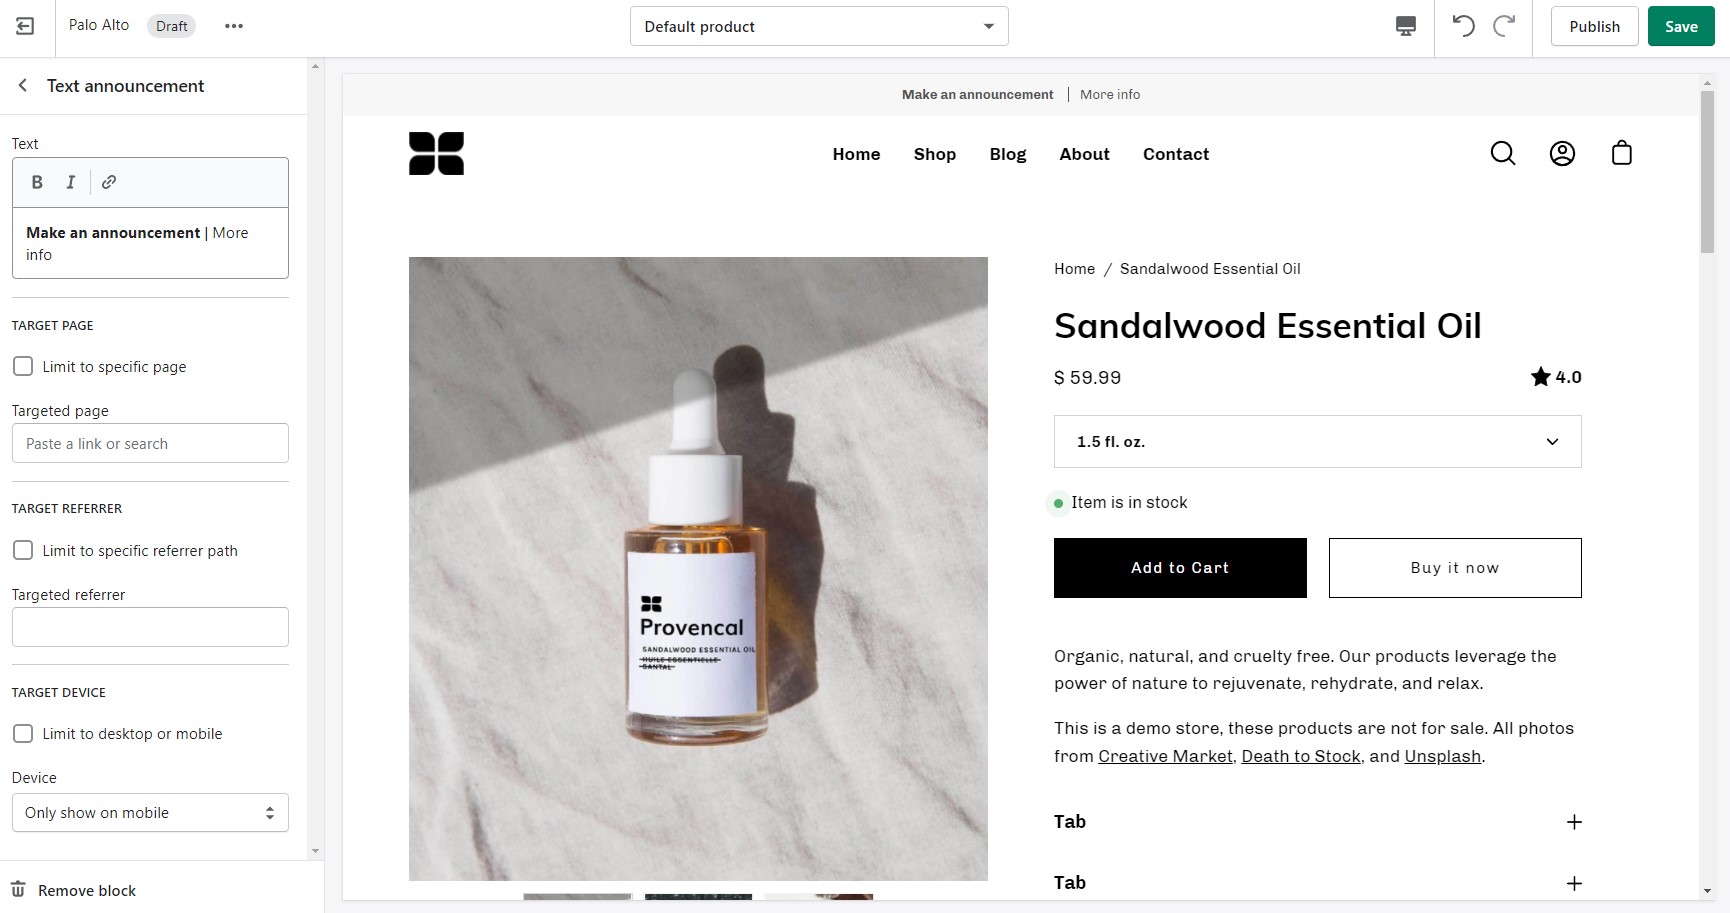Open the three-dot more actions menu

coord(234,26)
